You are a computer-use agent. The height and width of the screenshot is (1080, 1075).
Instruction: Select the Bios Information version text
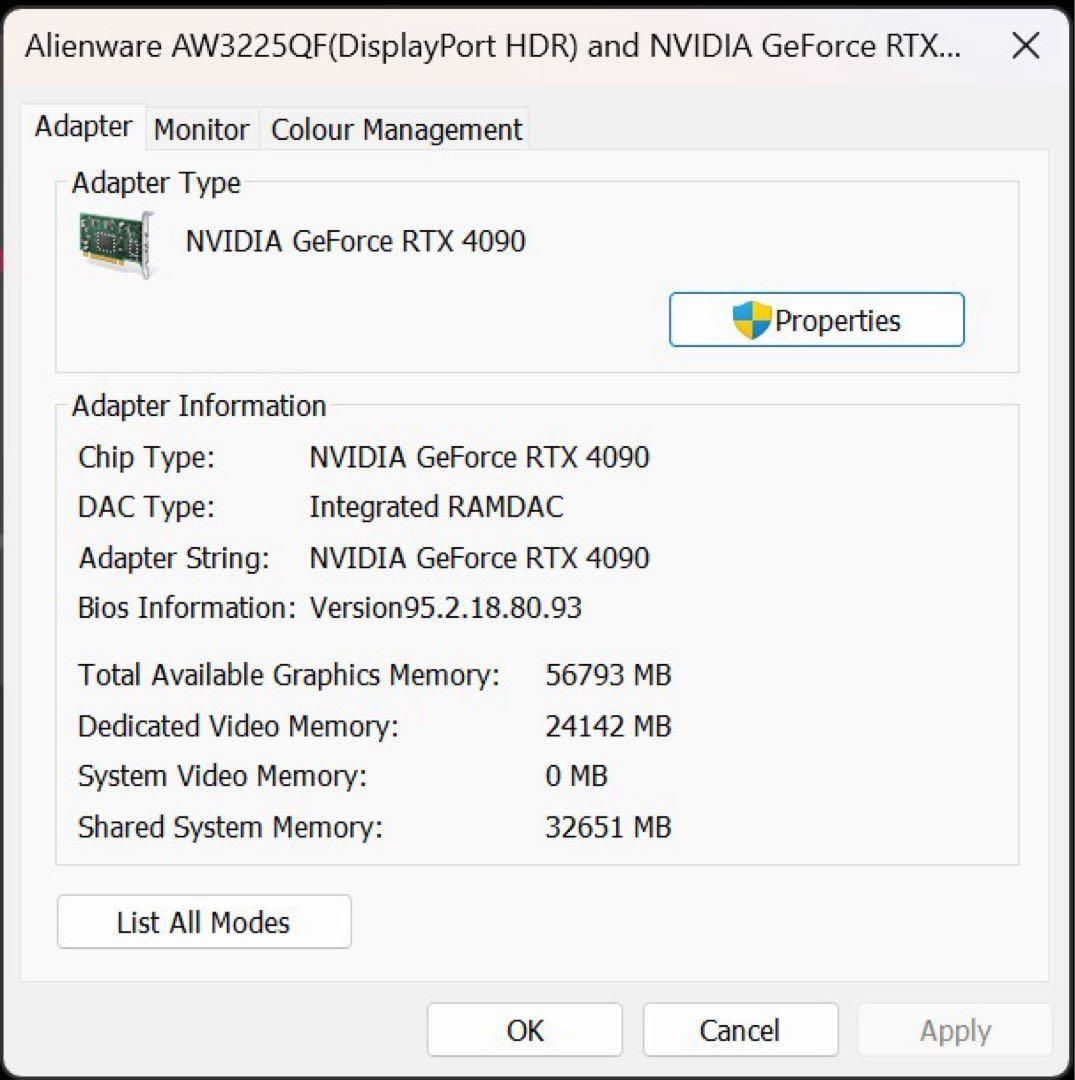[x=446, y=608]
